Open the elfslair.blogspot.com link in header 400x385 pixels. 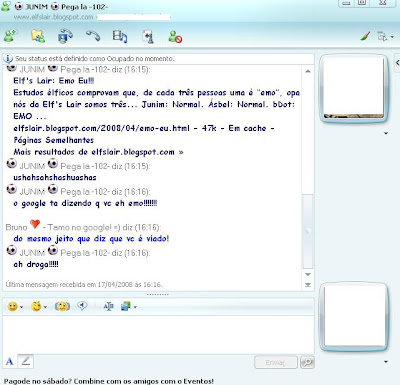(x=53, y=17)
